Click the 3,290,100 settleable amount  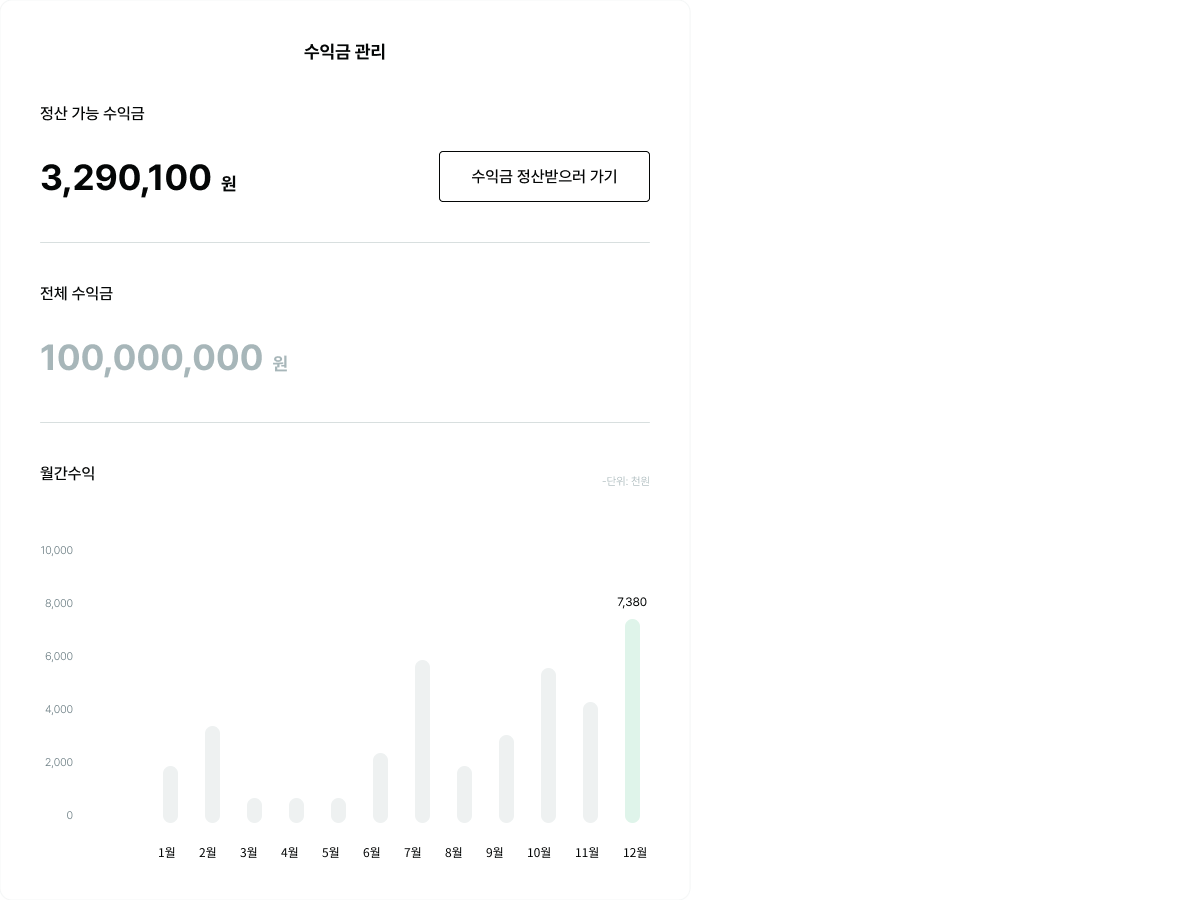click(126, 178)
